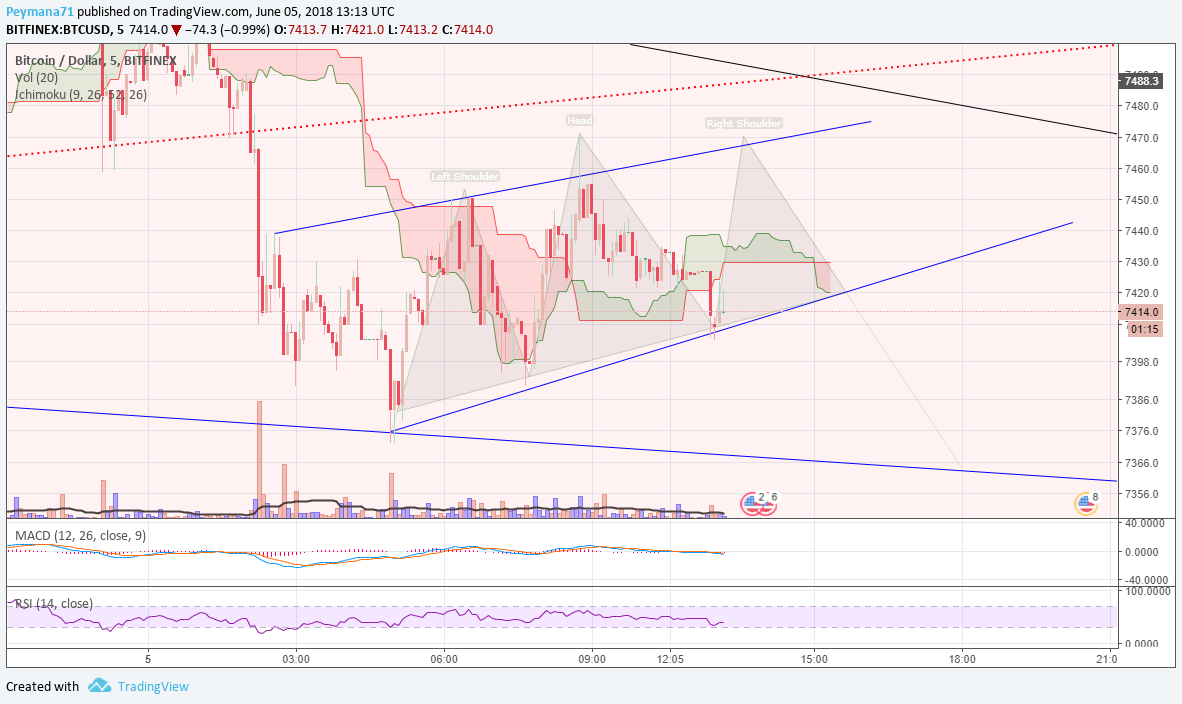Click the BITFINEX:BTCUSD symbol in the header
Image resolution: width=1182 pixels, height=704 pixels.
click(x=57, y=29)
